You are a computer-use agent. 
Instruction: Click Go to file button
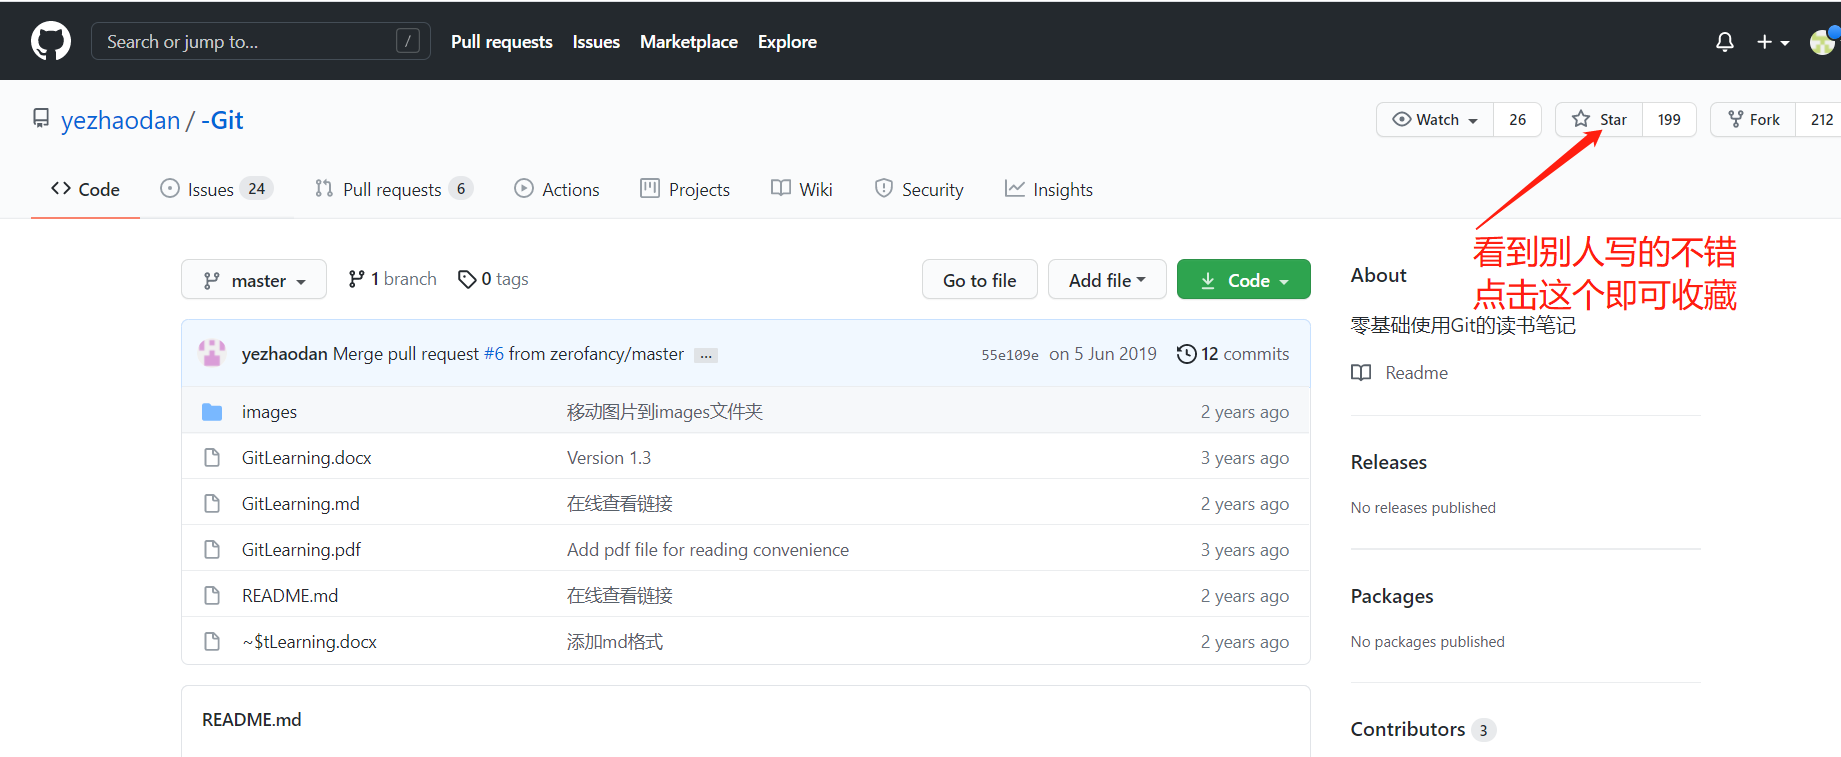[979, 280]
